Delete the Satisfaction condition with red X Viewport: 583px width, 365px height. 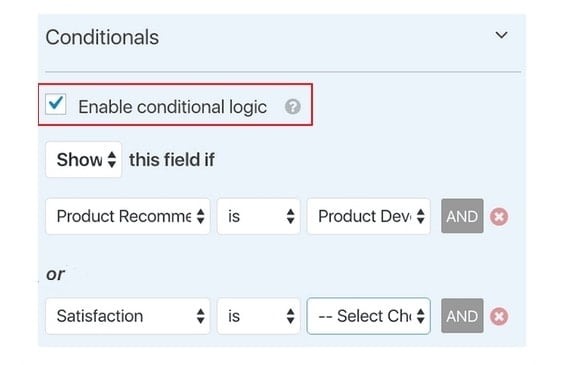(499, 317)
